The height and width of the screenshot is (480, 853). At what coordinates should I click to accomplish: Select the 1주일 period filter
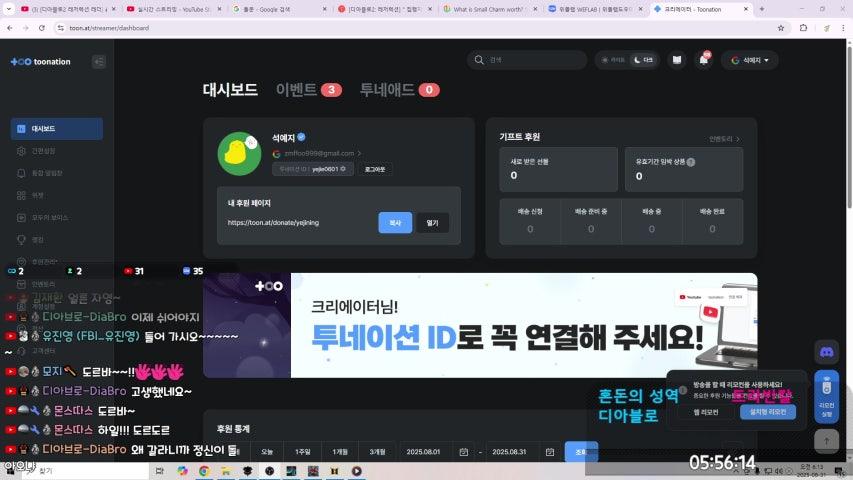302,452
